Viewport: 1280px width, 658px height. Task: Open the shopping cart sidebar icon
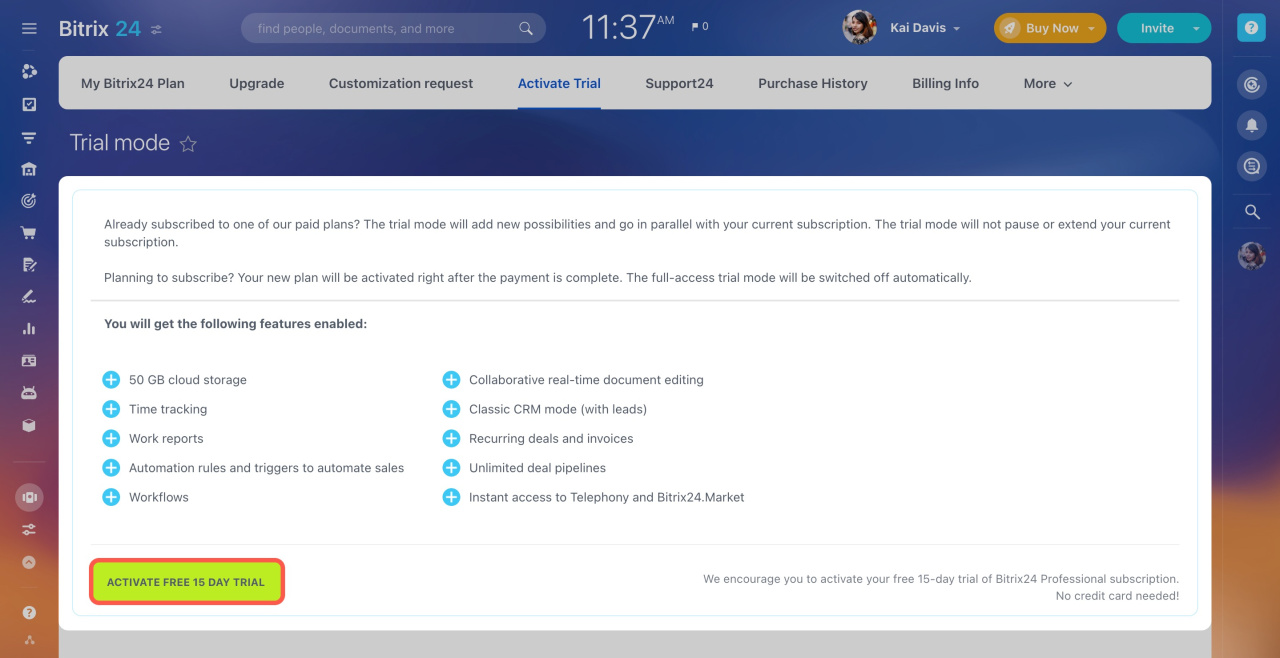(x=29, y=233)
